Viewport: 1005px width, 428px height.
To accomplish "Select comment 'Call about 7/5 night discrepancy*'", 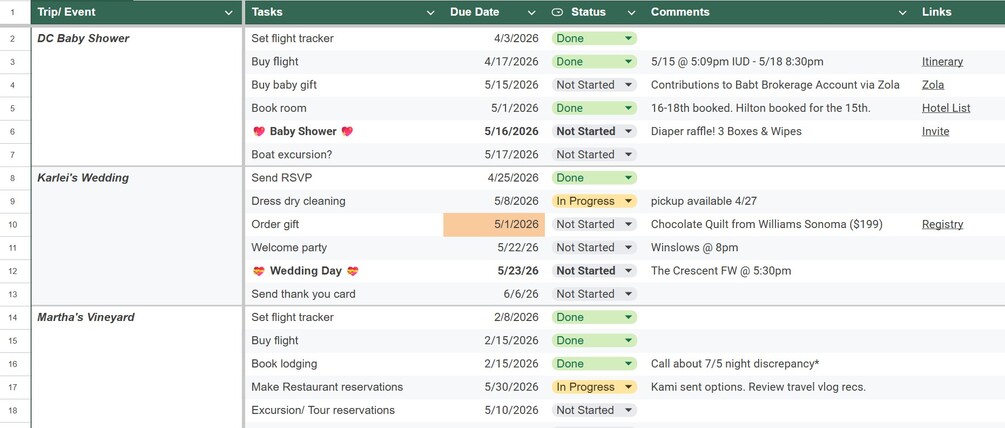I will point(735,363).
